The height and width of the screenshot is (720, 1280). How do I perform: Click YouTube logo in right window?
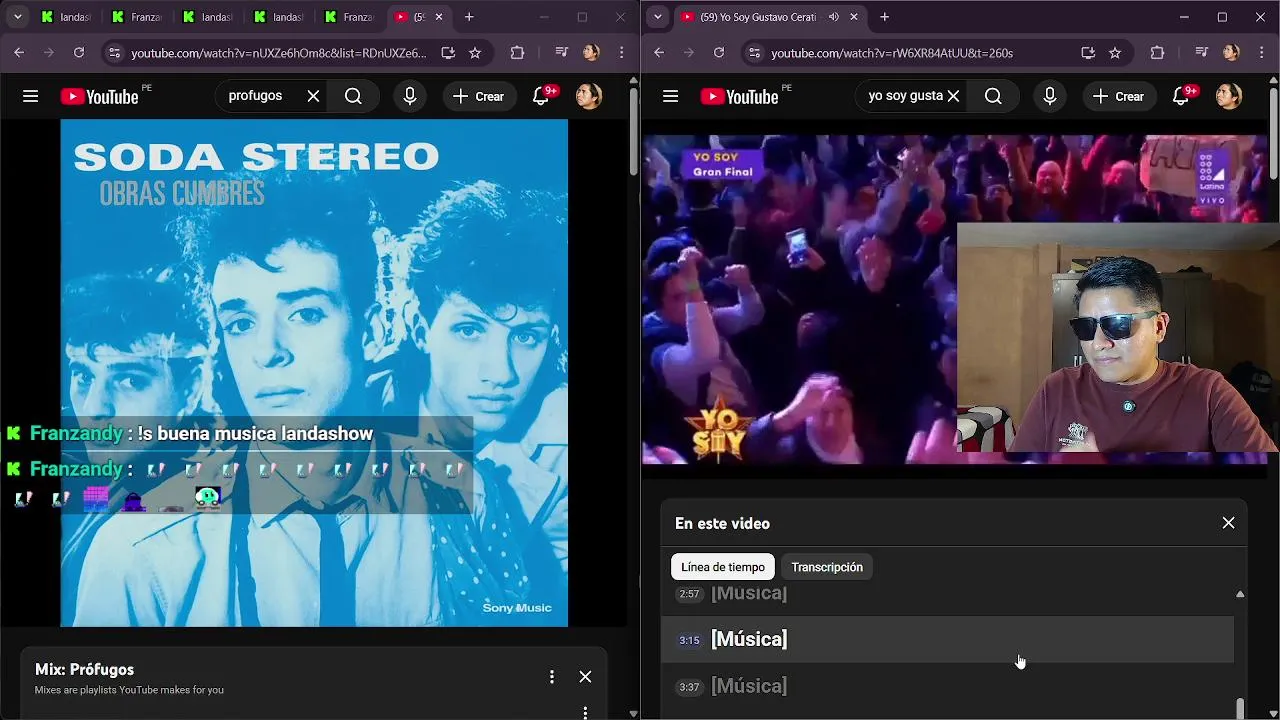click(739, 96)
